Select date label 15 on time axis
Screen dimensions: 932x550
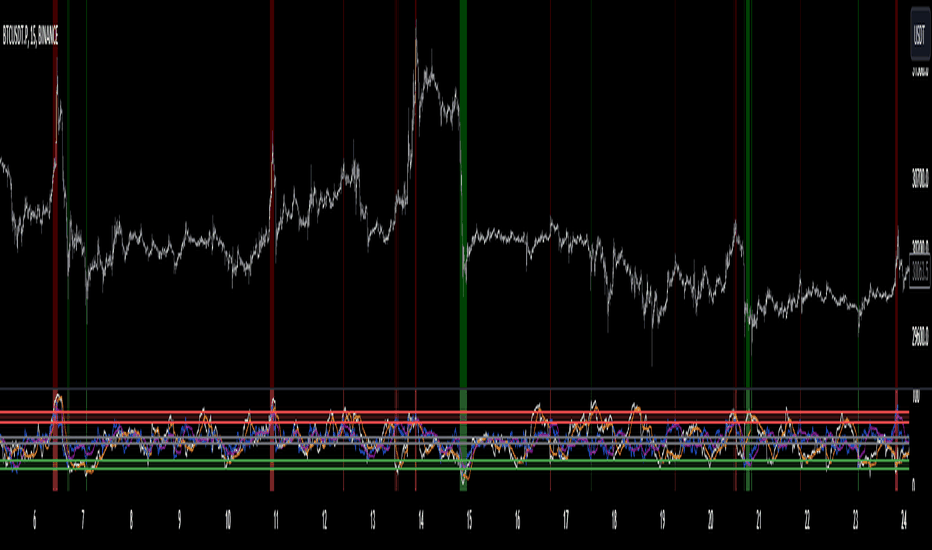[469, 520]
